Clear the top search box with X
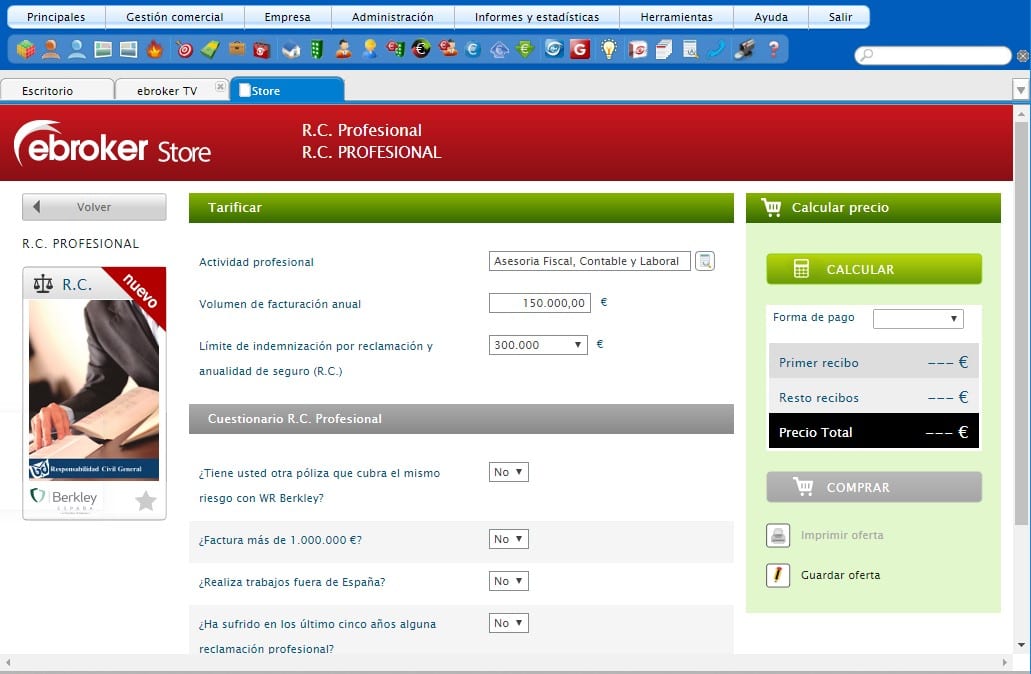The width and height of the screenshot is (1031, 674). pyautogui.click(x=1022, y=56)
